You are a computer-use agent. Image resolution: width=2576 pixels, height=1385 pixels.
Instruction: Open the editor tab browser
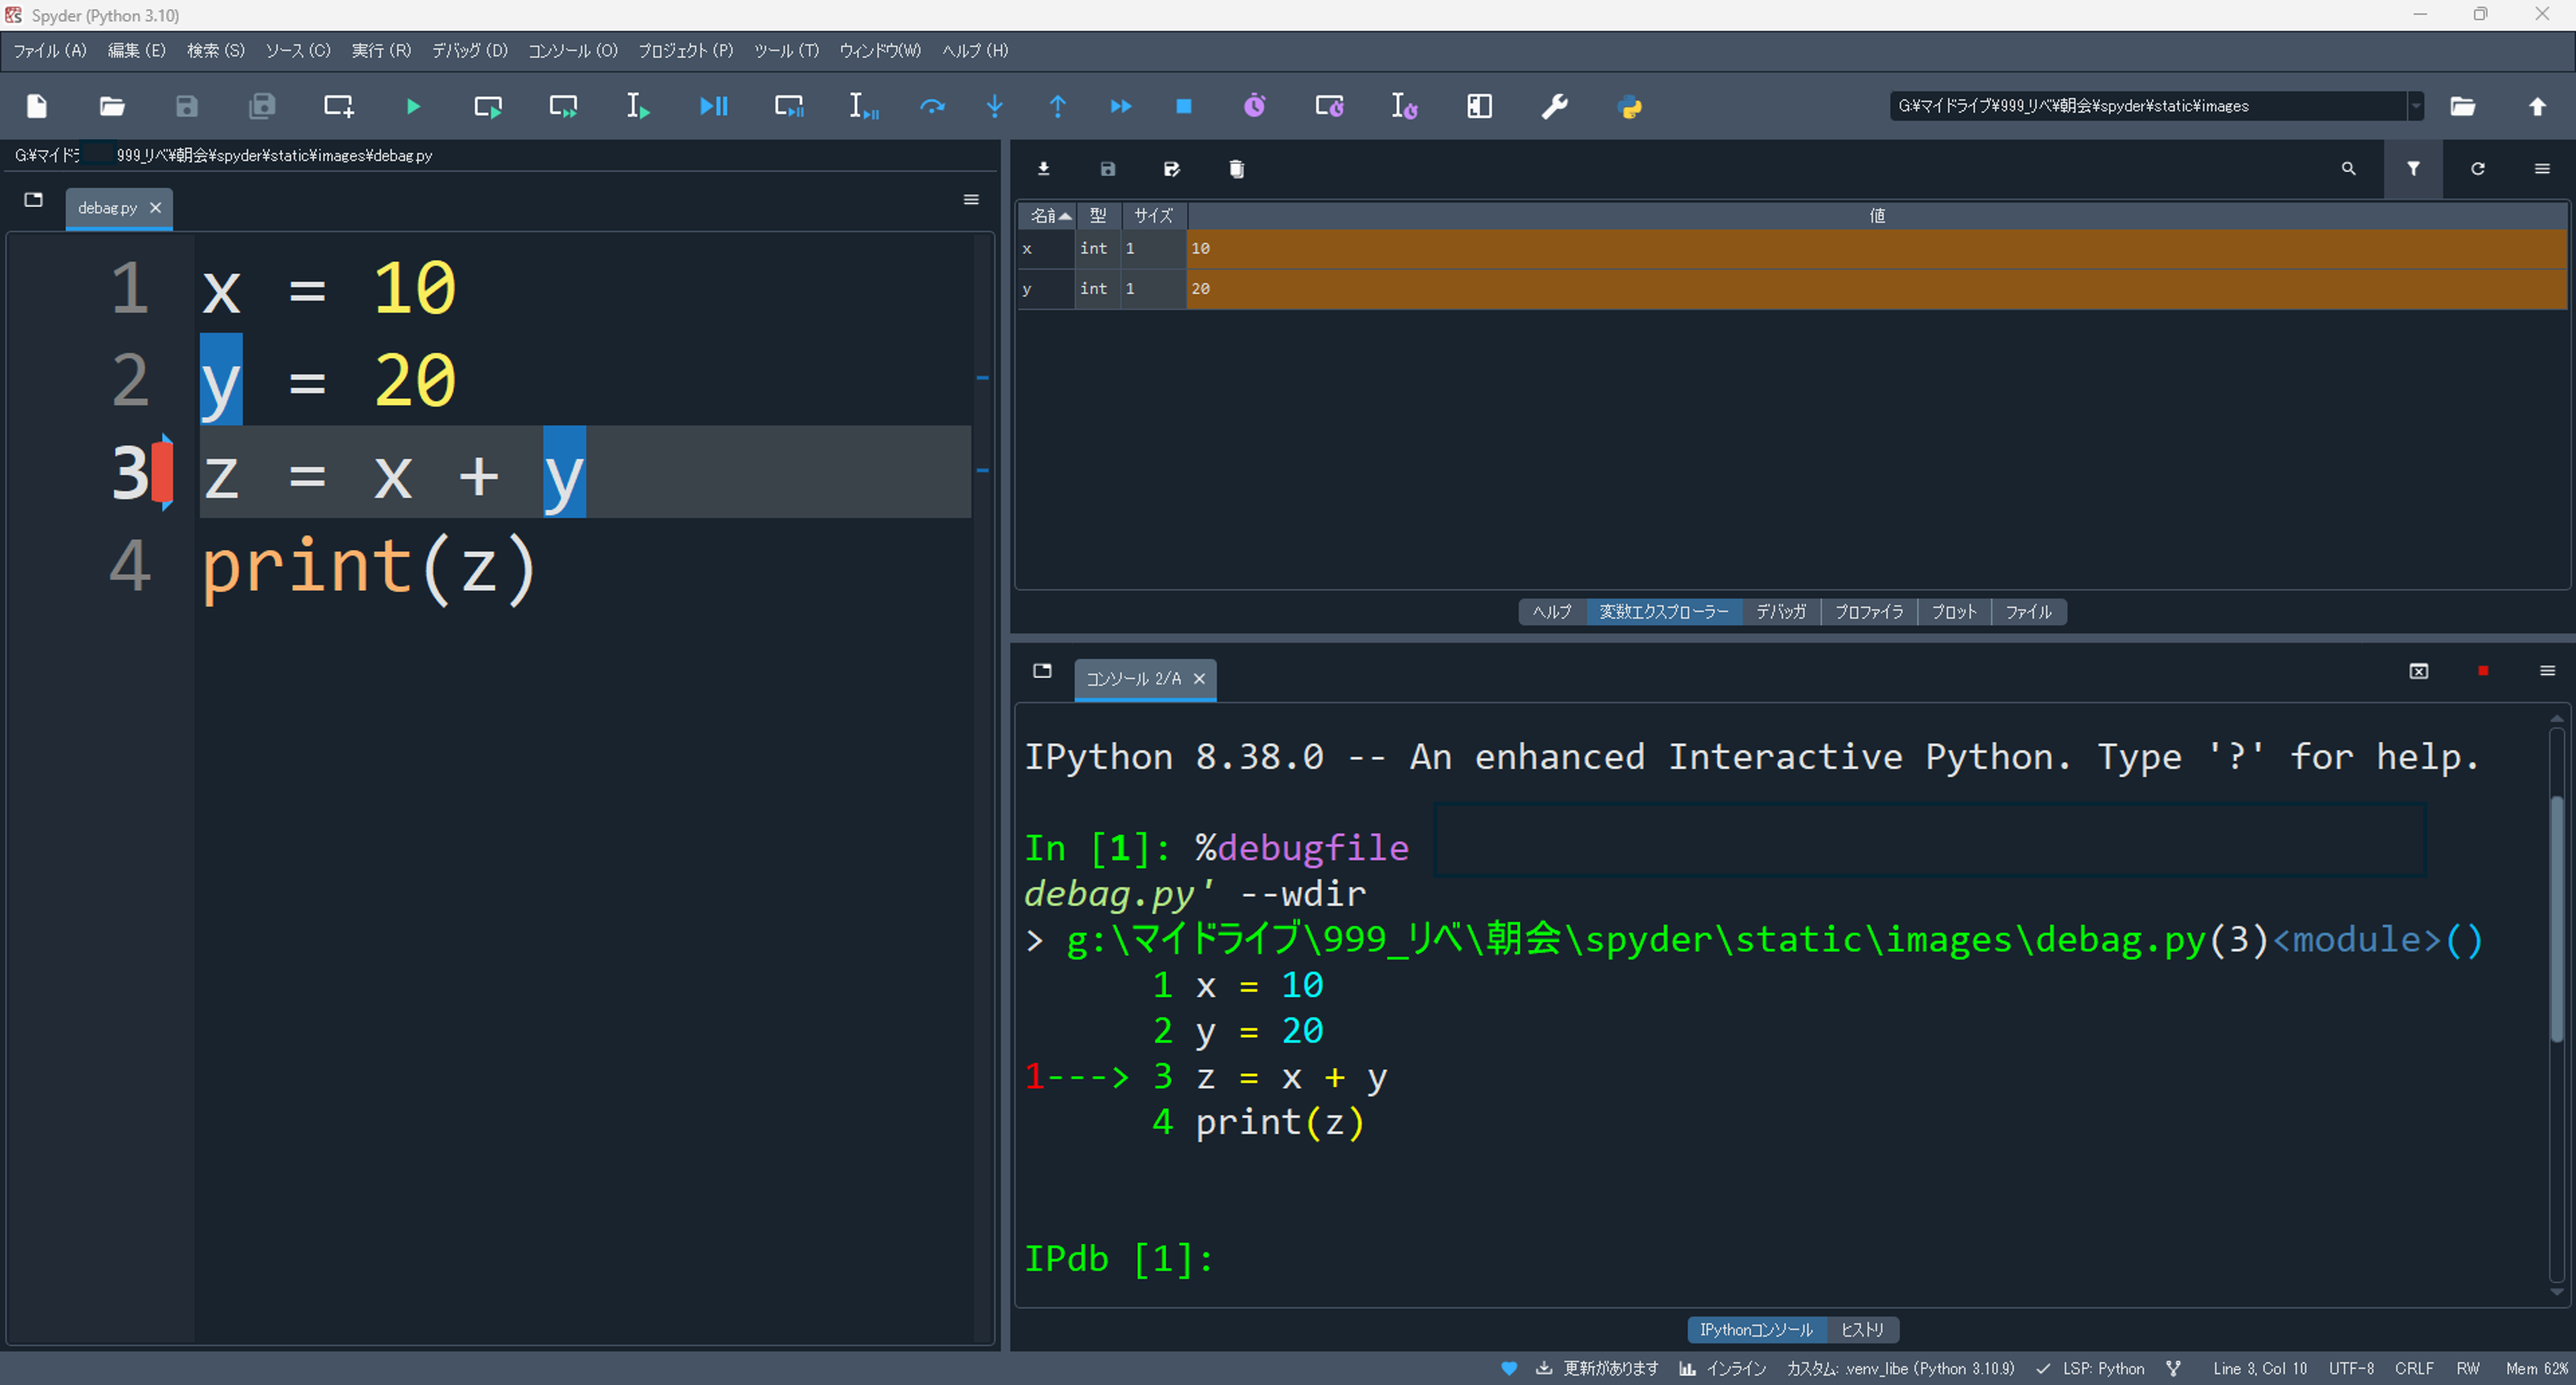(x=33, y=200)
